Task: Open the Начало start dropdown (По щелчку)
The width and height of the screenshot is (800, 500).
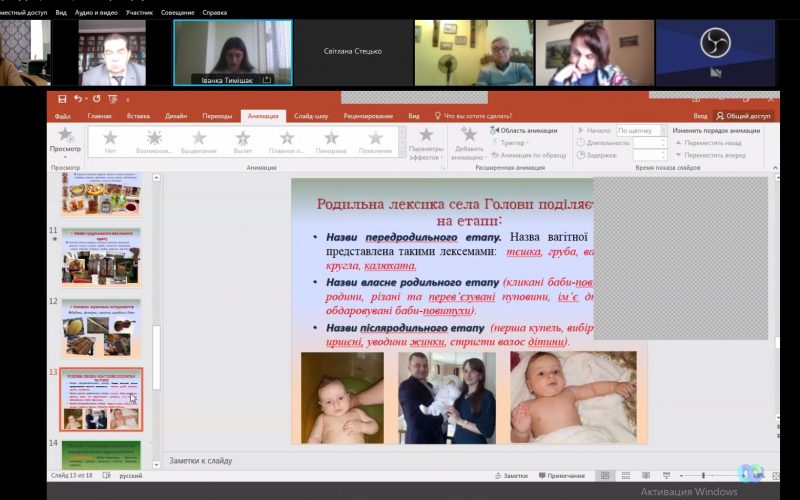Action: click(x=641, y=130)
